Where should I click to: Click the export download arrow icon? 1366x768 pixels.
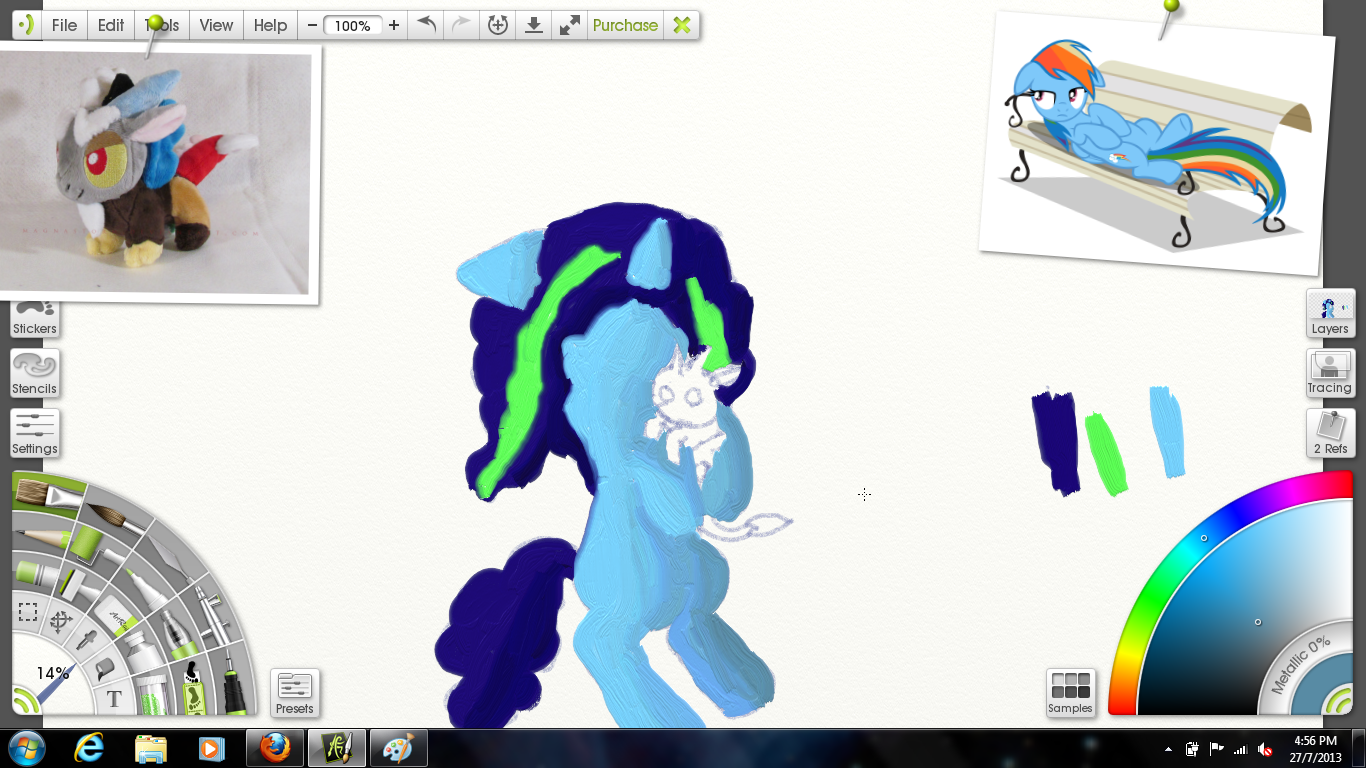coord(534,25)
